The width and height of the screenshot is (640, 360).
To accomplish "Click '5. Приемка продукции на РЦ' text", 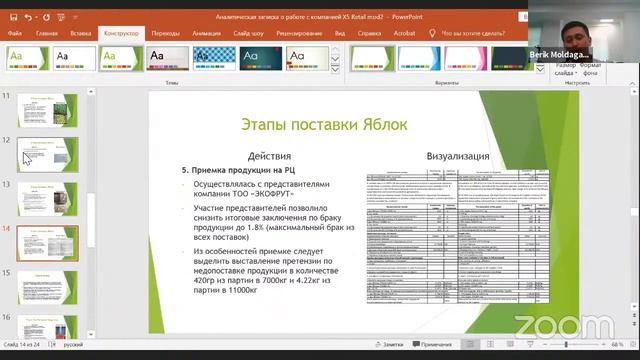I will [238, 170].
